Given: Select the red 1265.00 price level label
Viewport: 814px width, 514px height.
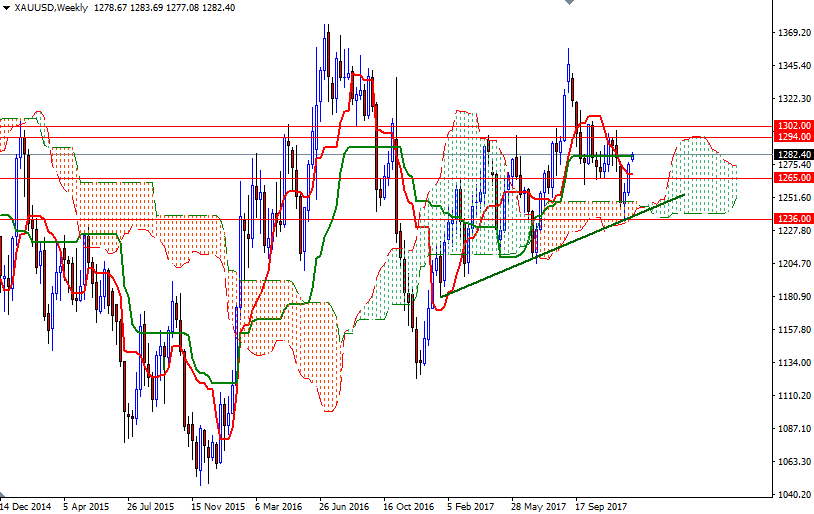Looking at the screenshot, I should click(793, 178).
